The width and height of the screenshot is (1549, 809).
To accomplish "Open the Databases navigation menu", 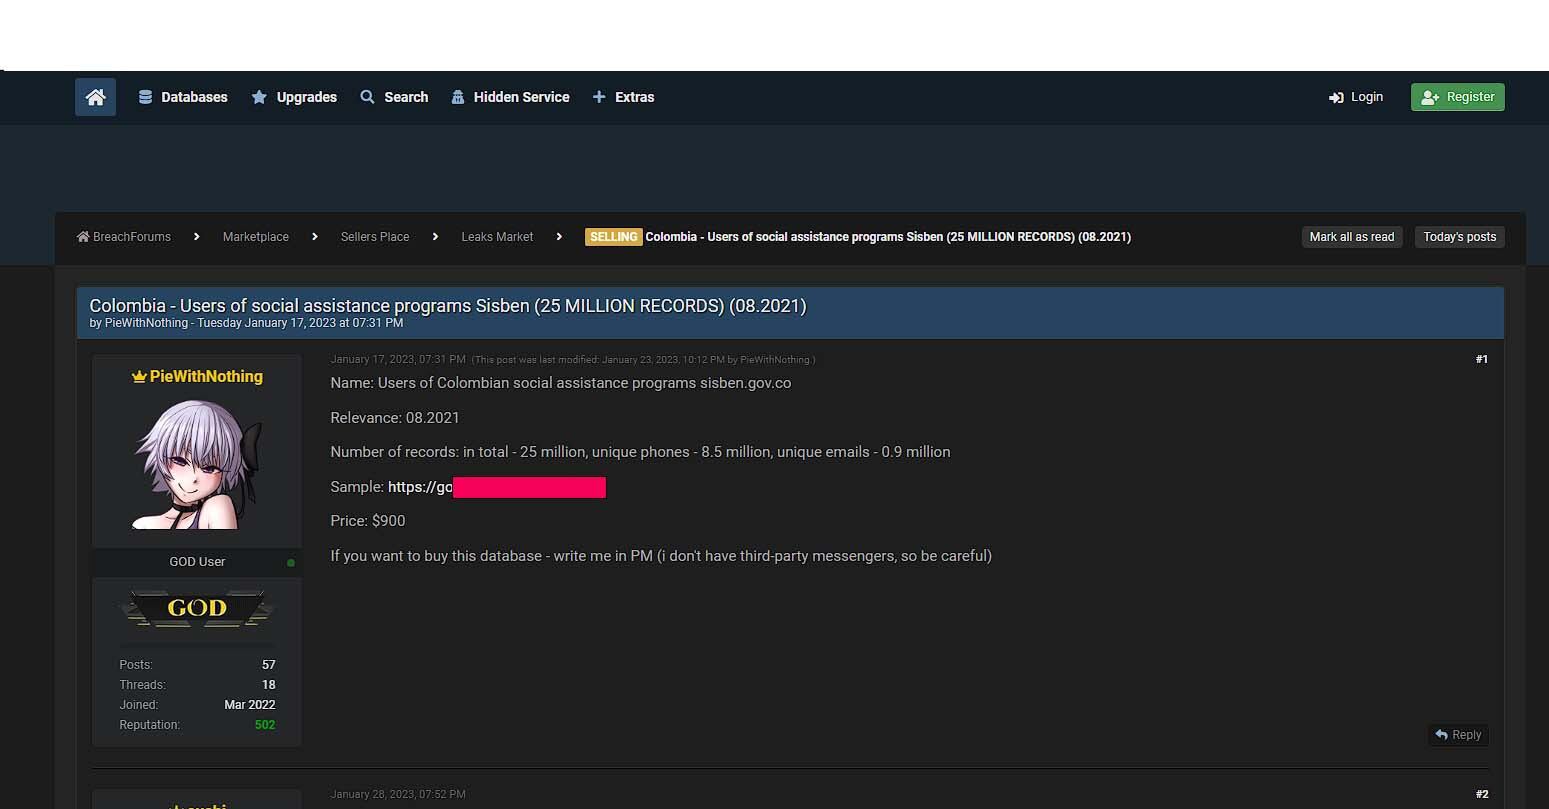I will pyautogui.click(x=194, y=97).
